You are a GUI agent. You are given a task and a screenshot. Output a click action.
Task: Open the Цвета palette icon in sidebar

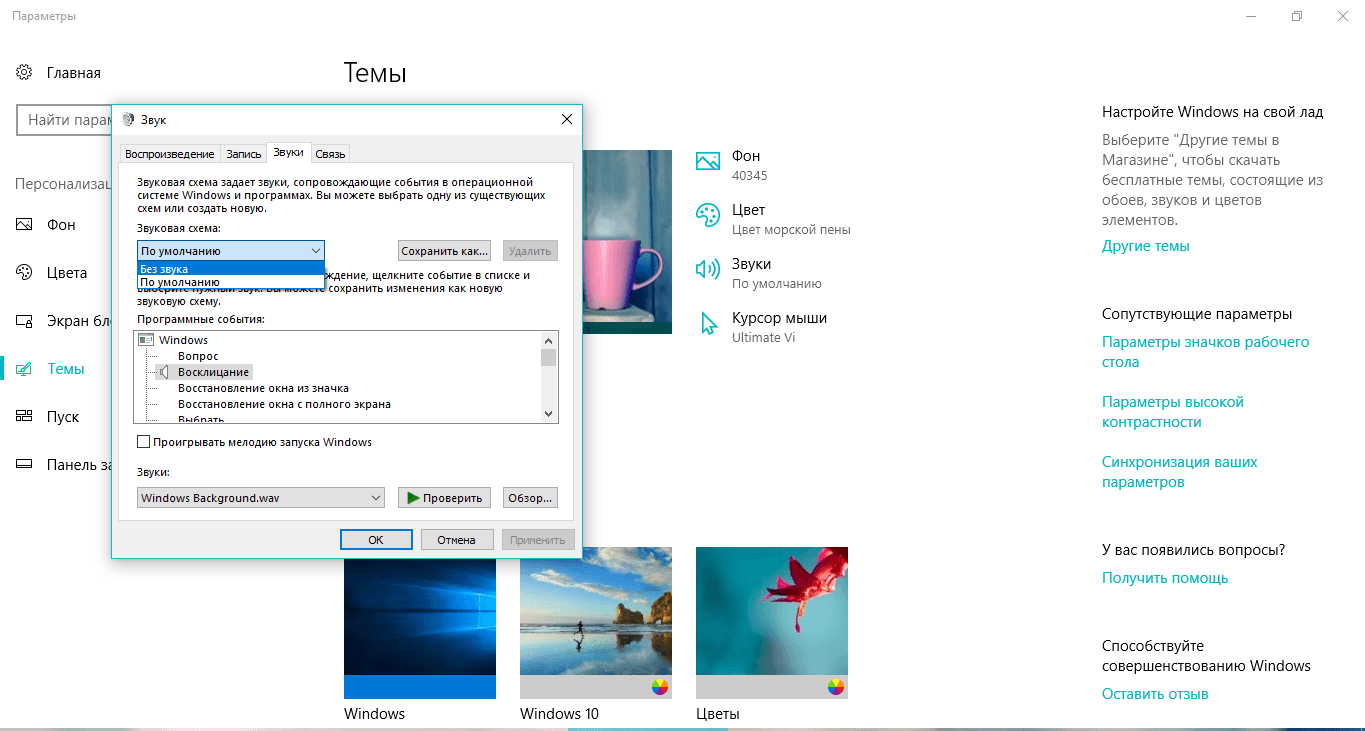click(x=24, y=273)
